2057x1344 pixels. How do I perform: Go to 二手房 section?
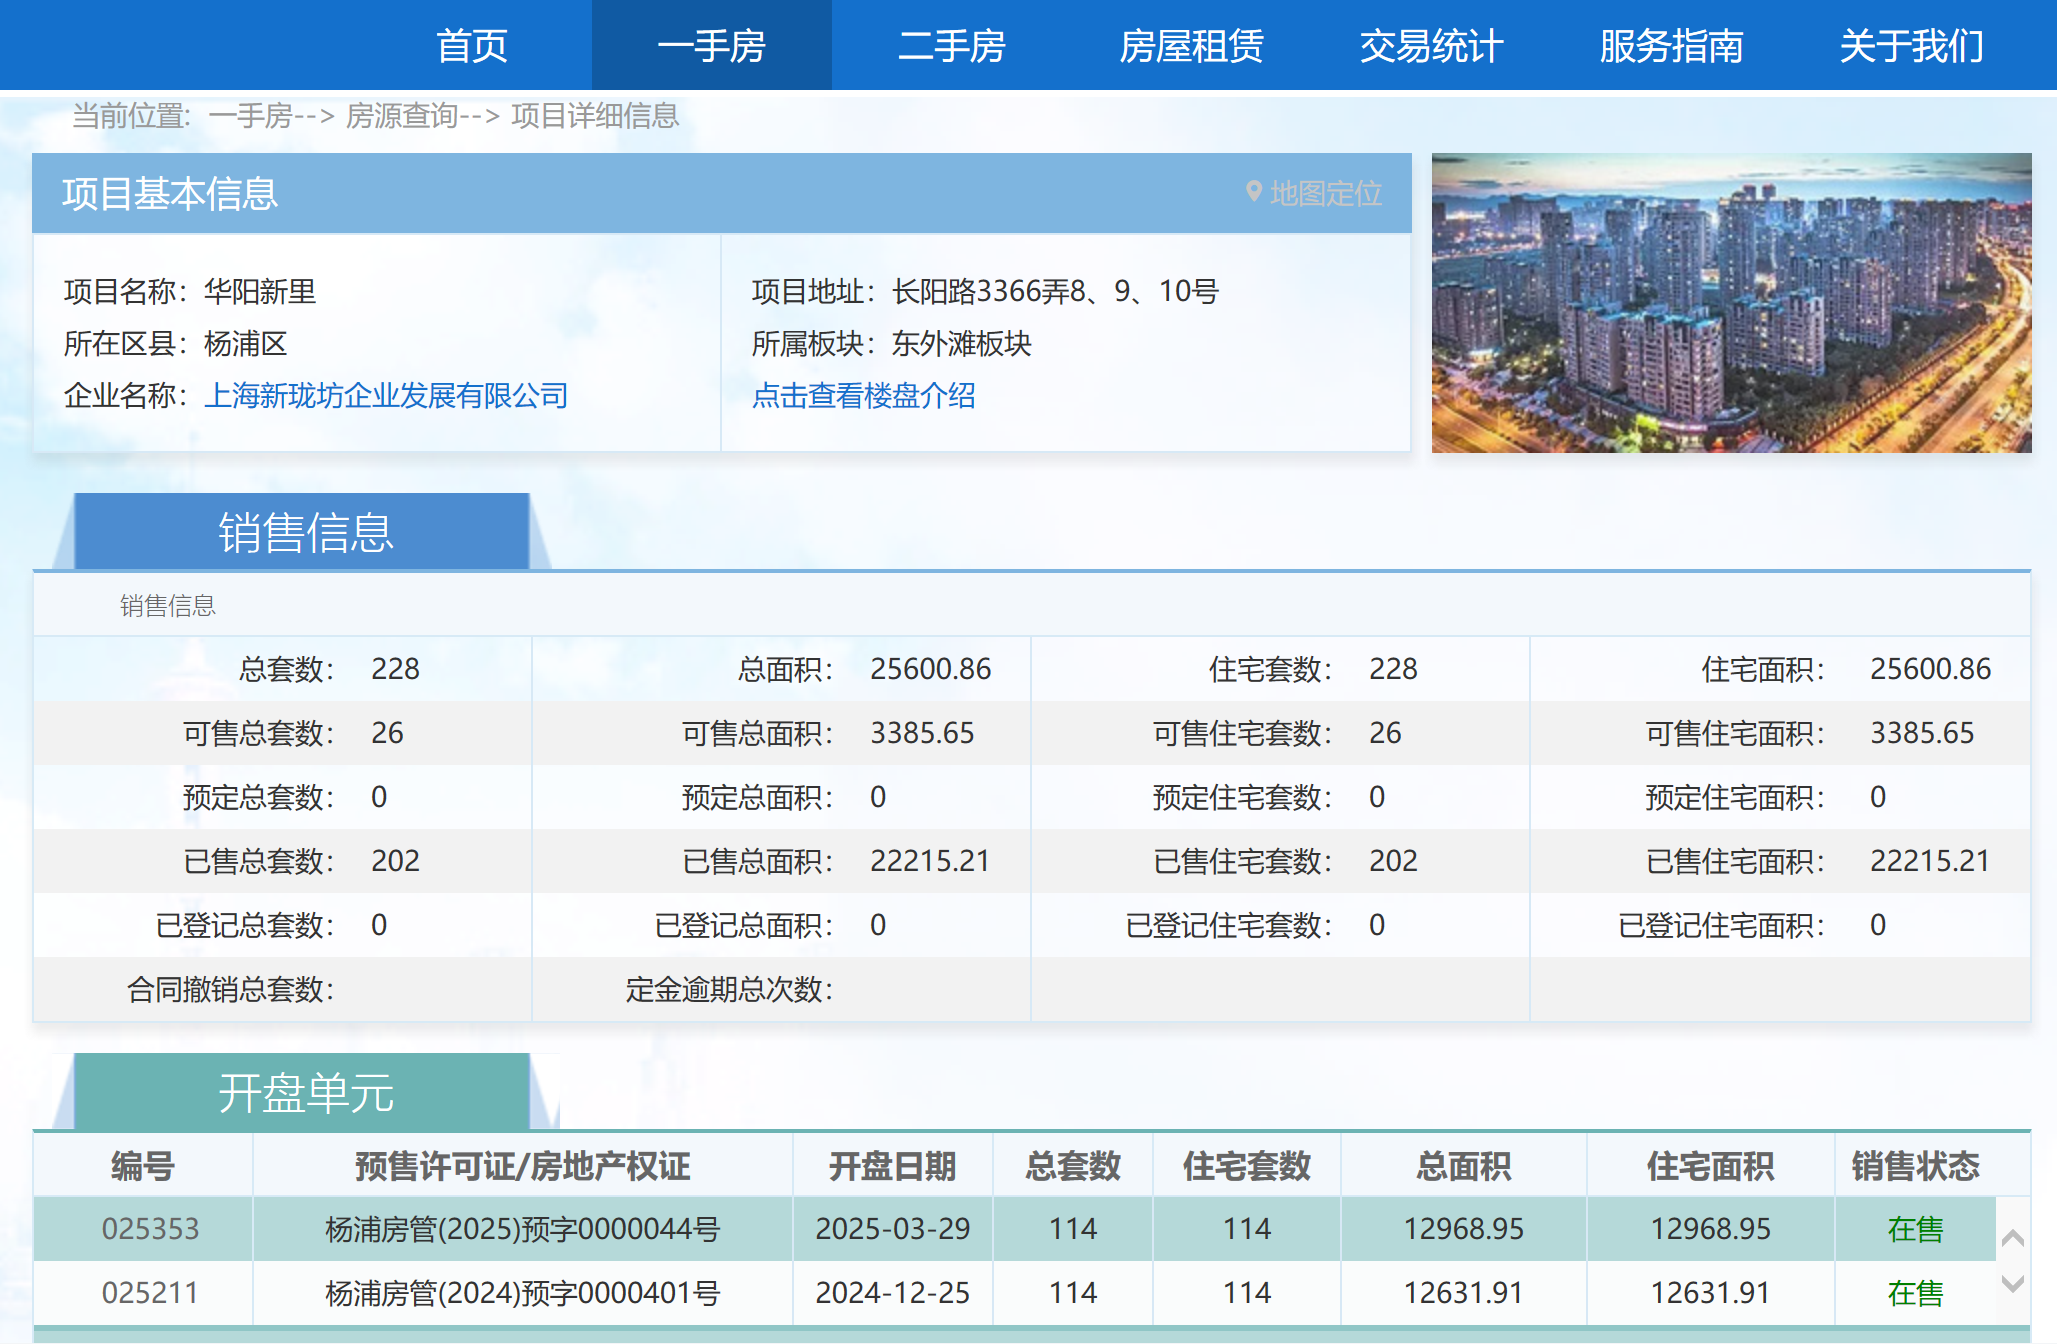click(x=951, y=46)
